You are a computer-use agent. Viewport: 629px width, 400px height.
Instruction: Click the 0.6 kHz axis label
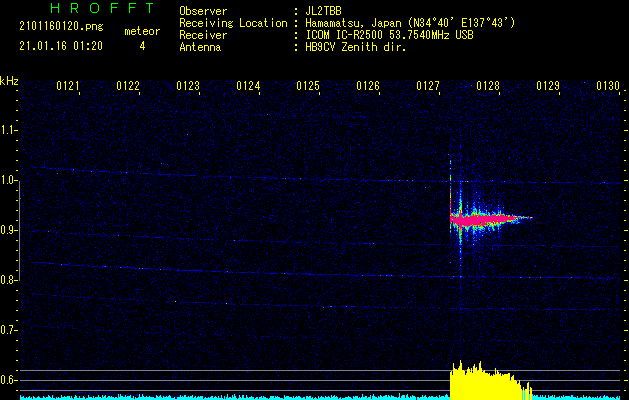(x=8, y=380)
